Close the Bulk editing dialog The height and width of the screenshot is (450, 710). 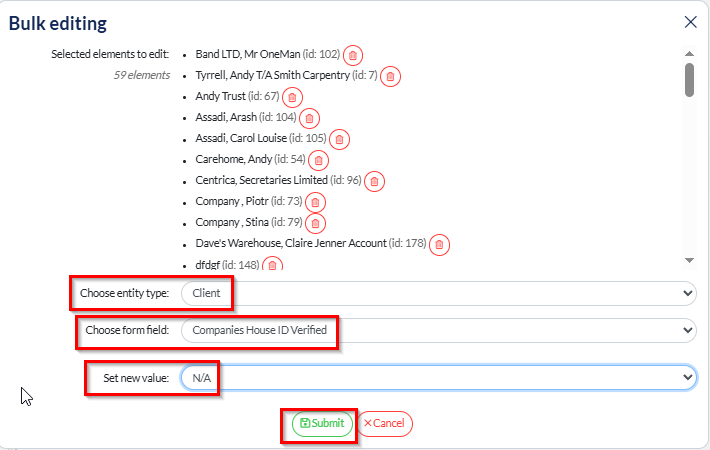[690, 22]
